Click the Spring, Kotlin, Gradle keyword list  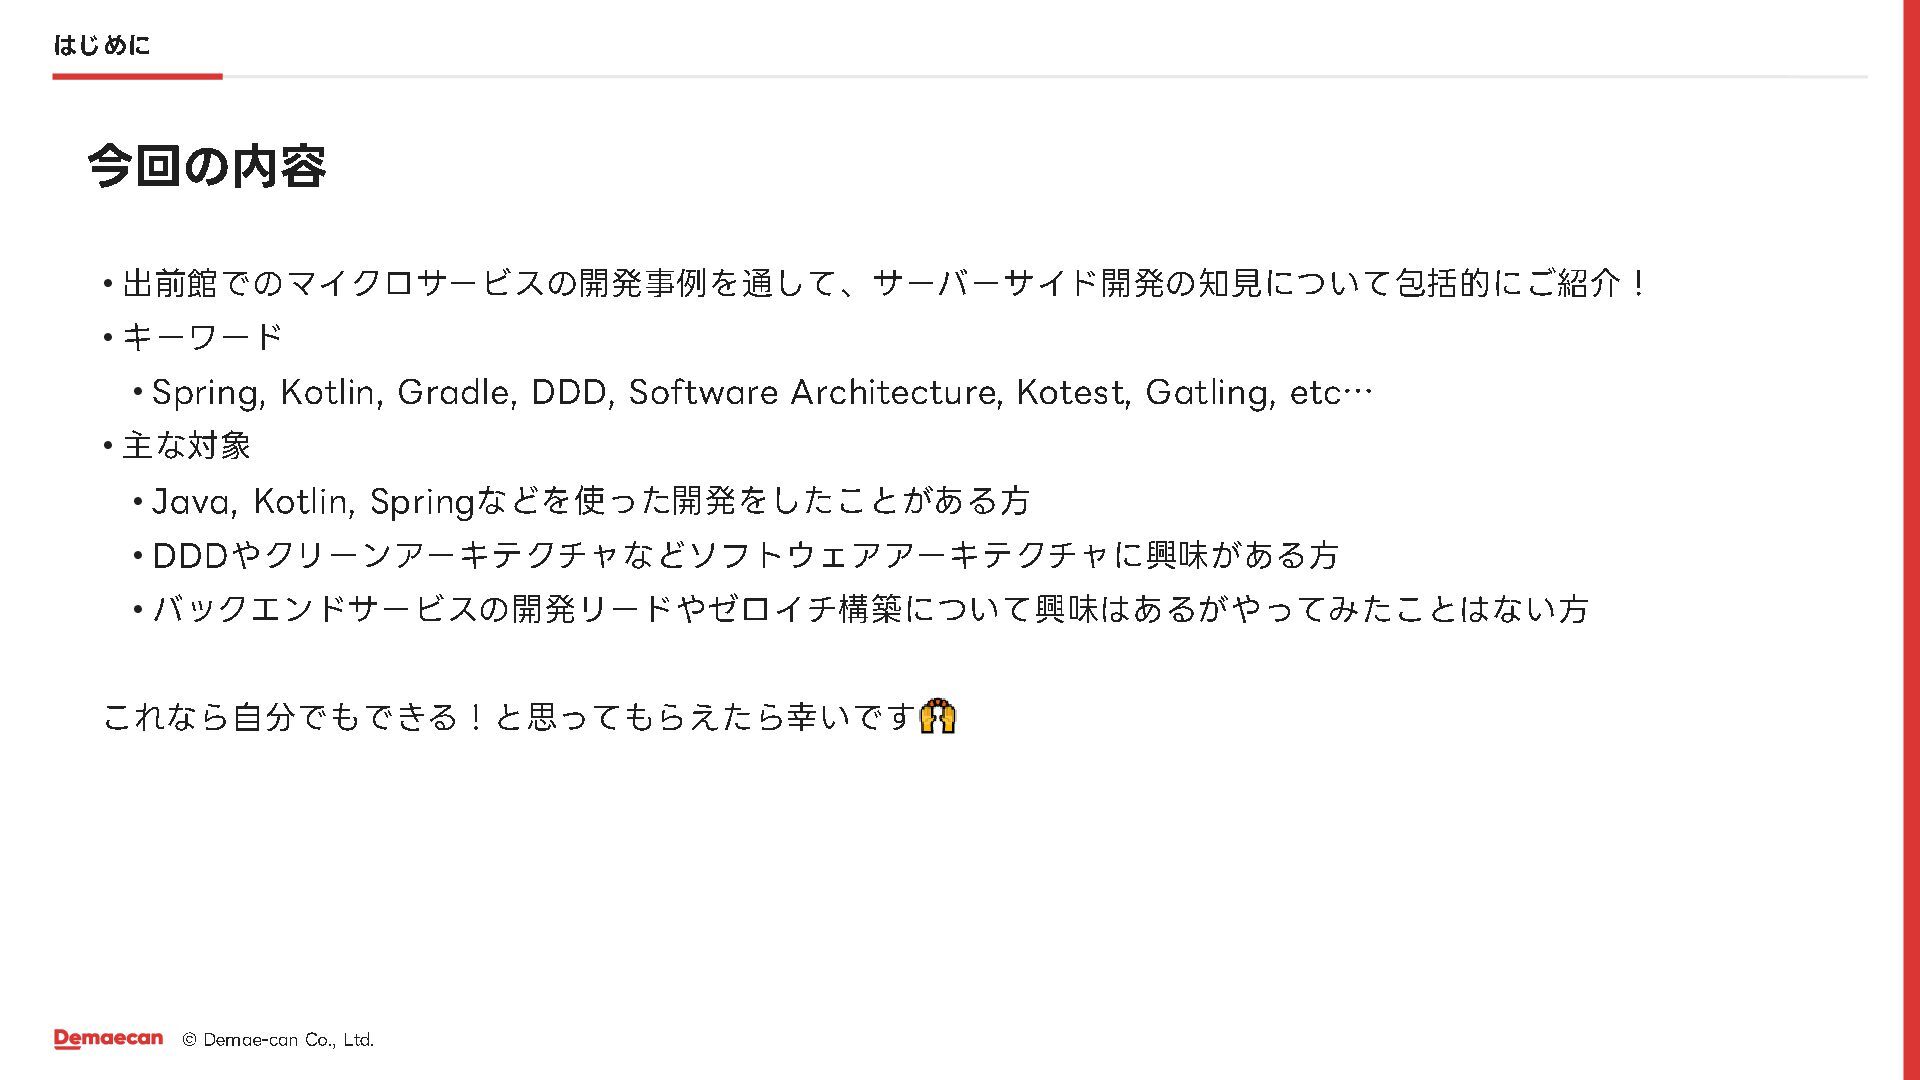762,392
